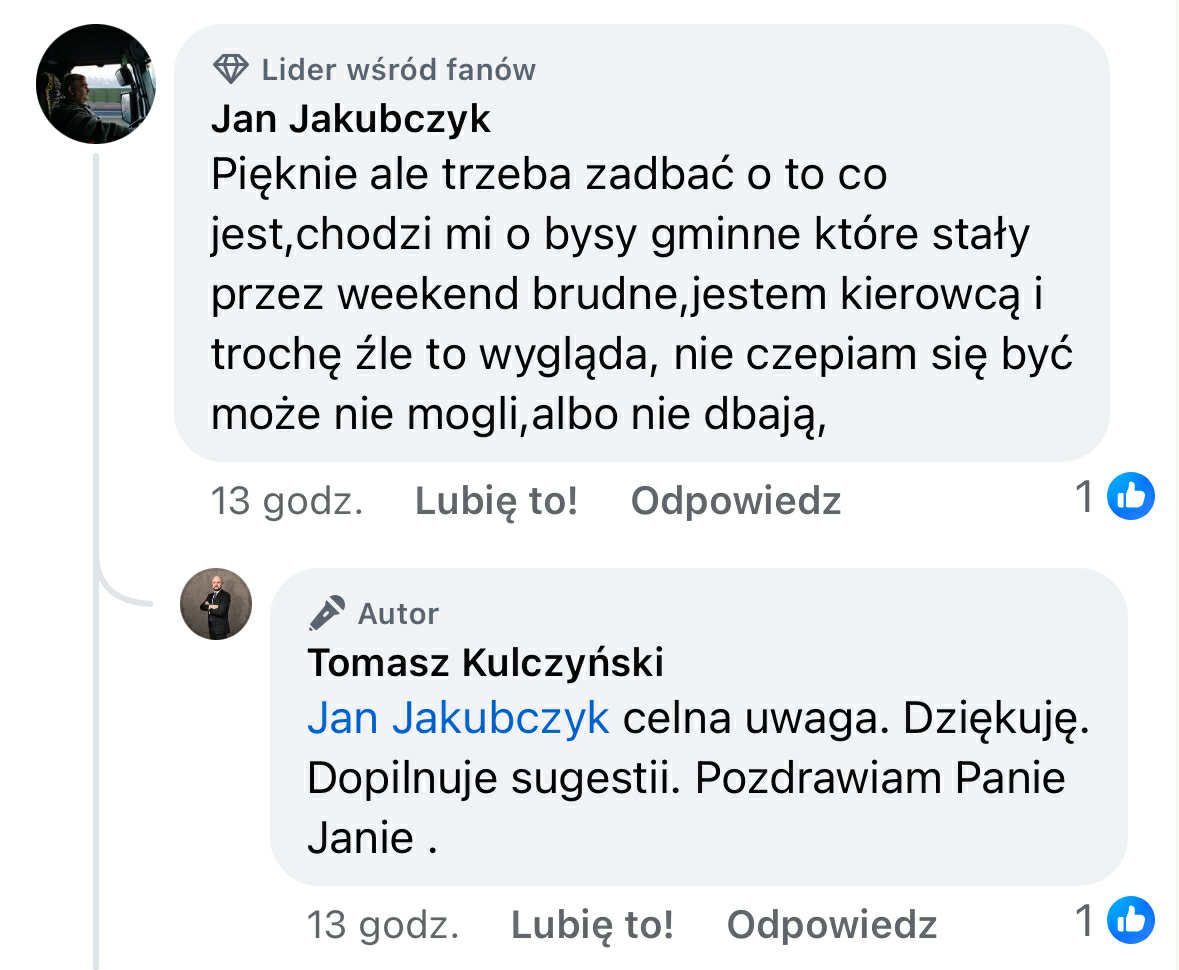Viewport: 1179px width, 970px height.
Task: Open the Tomasz Kulczyński author name
Action: point(485,662)
